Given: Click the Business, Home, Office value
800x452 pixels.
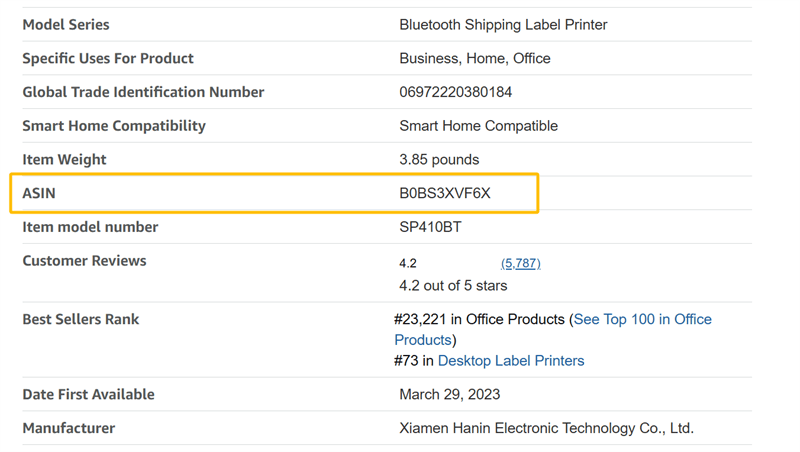Looking at the screenshot, I should click(475, 58).
